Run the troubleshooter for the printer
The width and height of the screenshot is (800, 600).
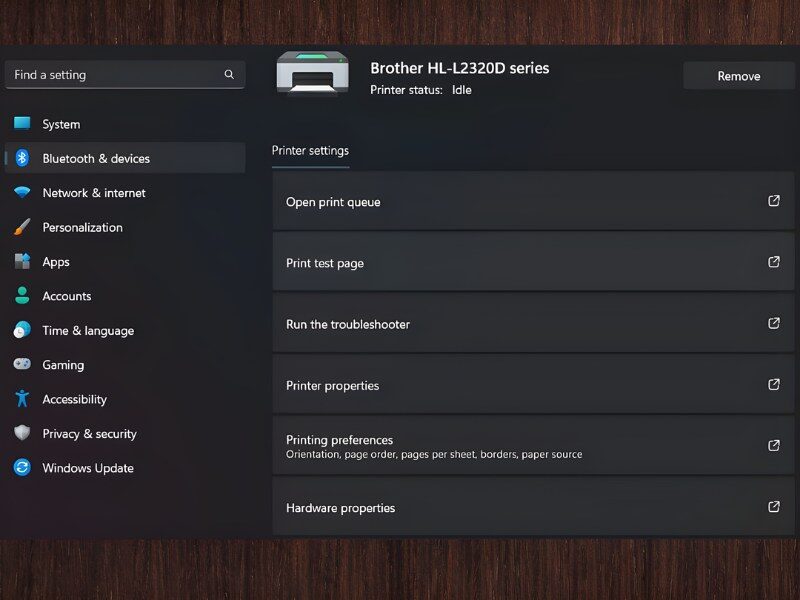[x=348, y=324]
